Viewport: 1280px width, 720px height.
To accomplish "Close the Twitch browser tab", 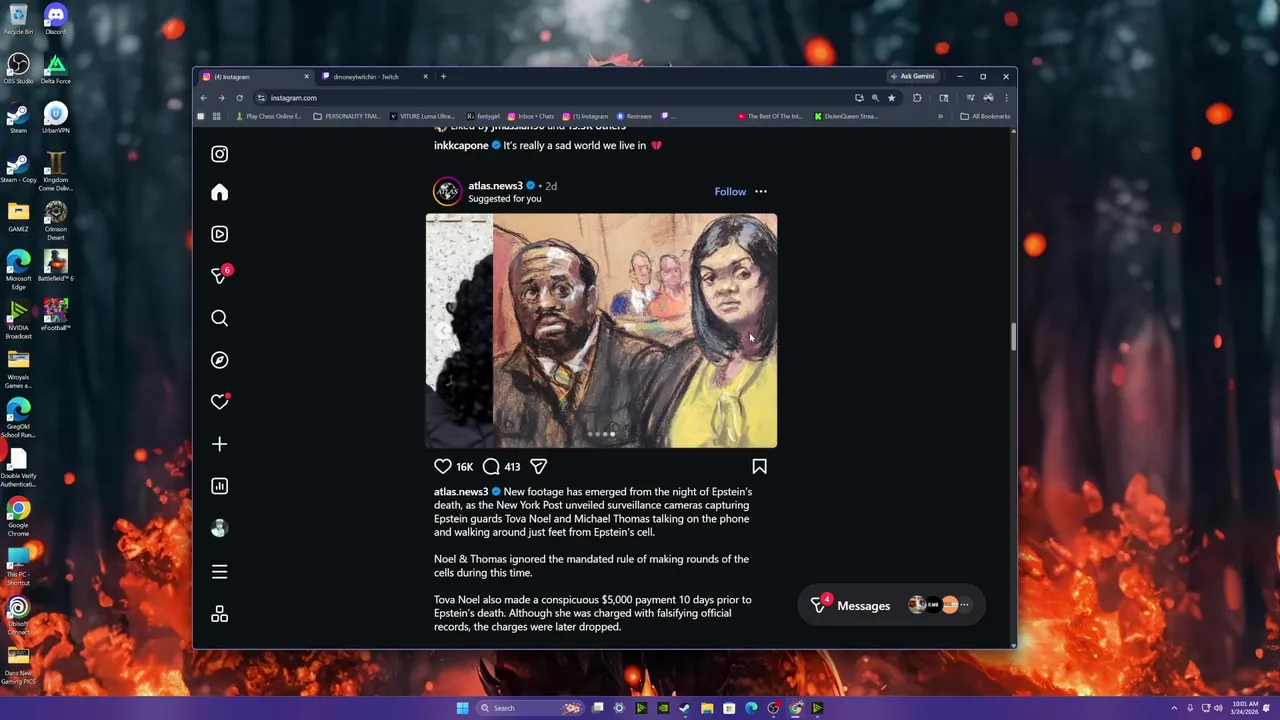I will [x=425, y=77].
